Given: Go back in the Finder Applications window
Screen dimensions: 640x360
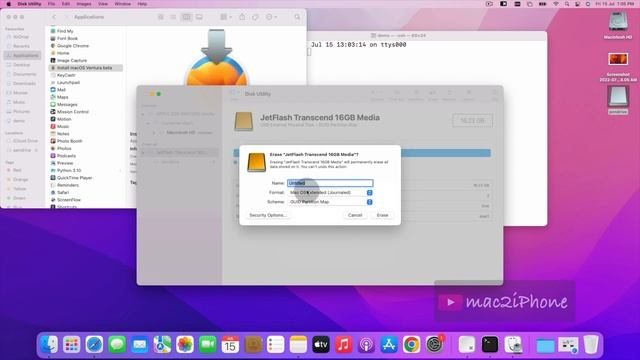Looking at the screenshot, I should tap(54, 17).
